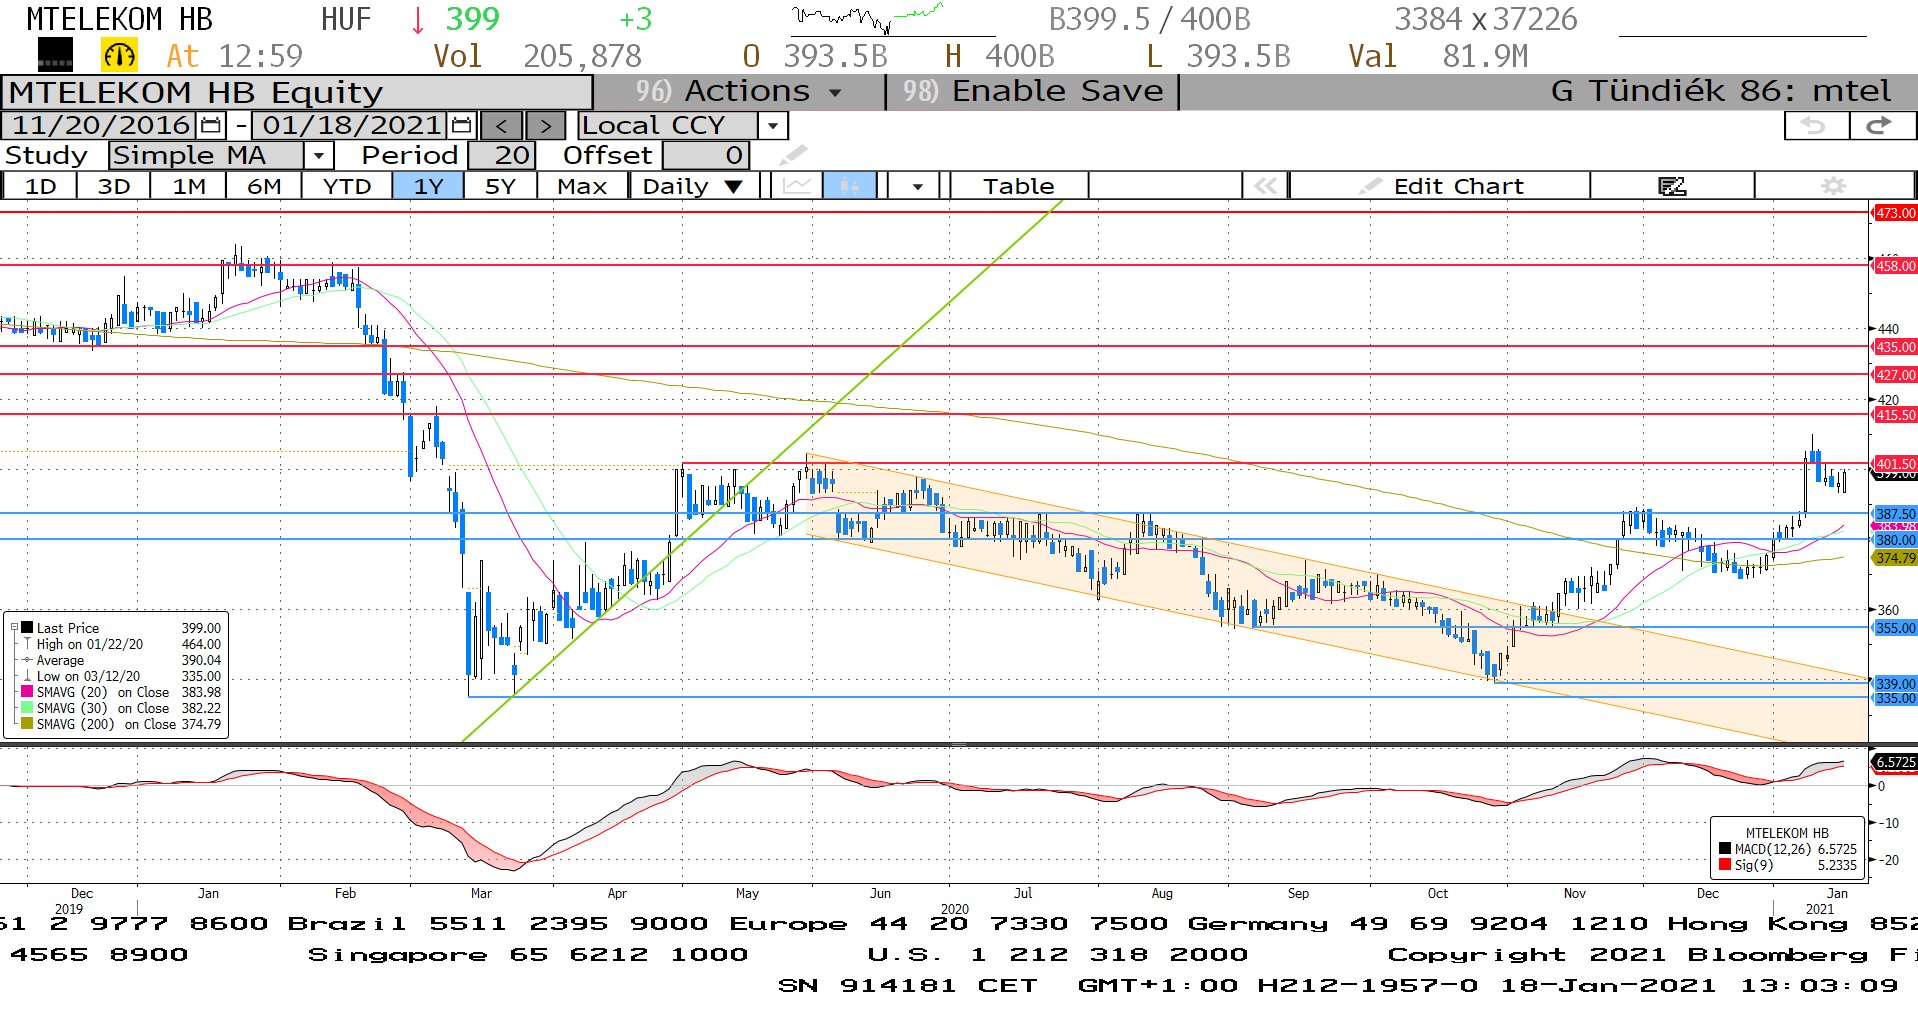Shift the date range backward

pyautogui.click(x=502, y=125)
